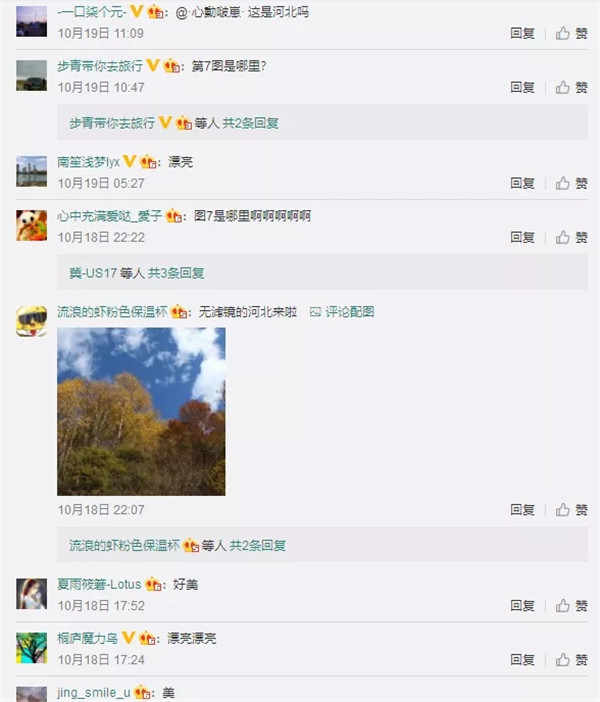Visit 流浪的虾粉色保温杯 profile via username
The height and width of the screenshot is (702, 600).
click(x=112, y=312)
